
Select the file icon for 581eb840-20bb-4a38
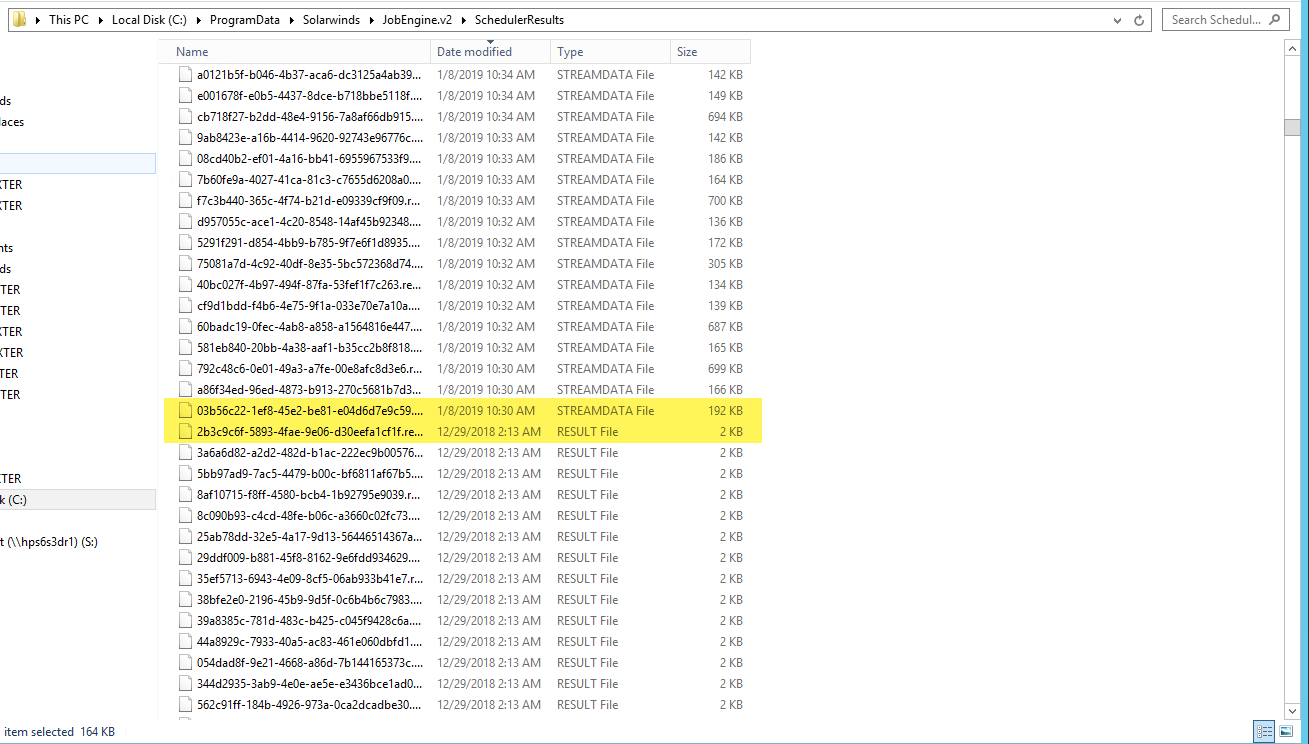[185, 347]
